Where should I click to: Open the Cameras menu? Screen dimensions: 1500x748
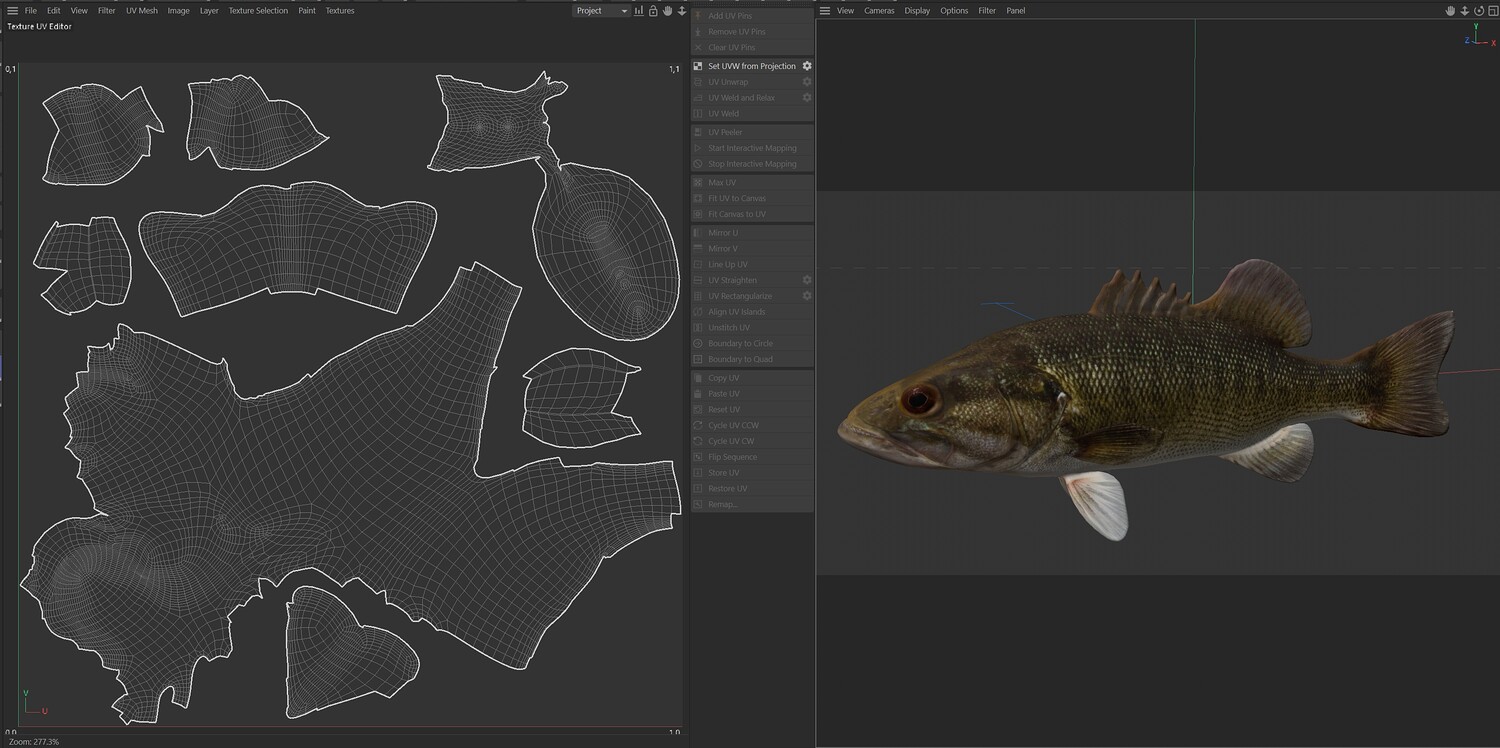point(879,11)
